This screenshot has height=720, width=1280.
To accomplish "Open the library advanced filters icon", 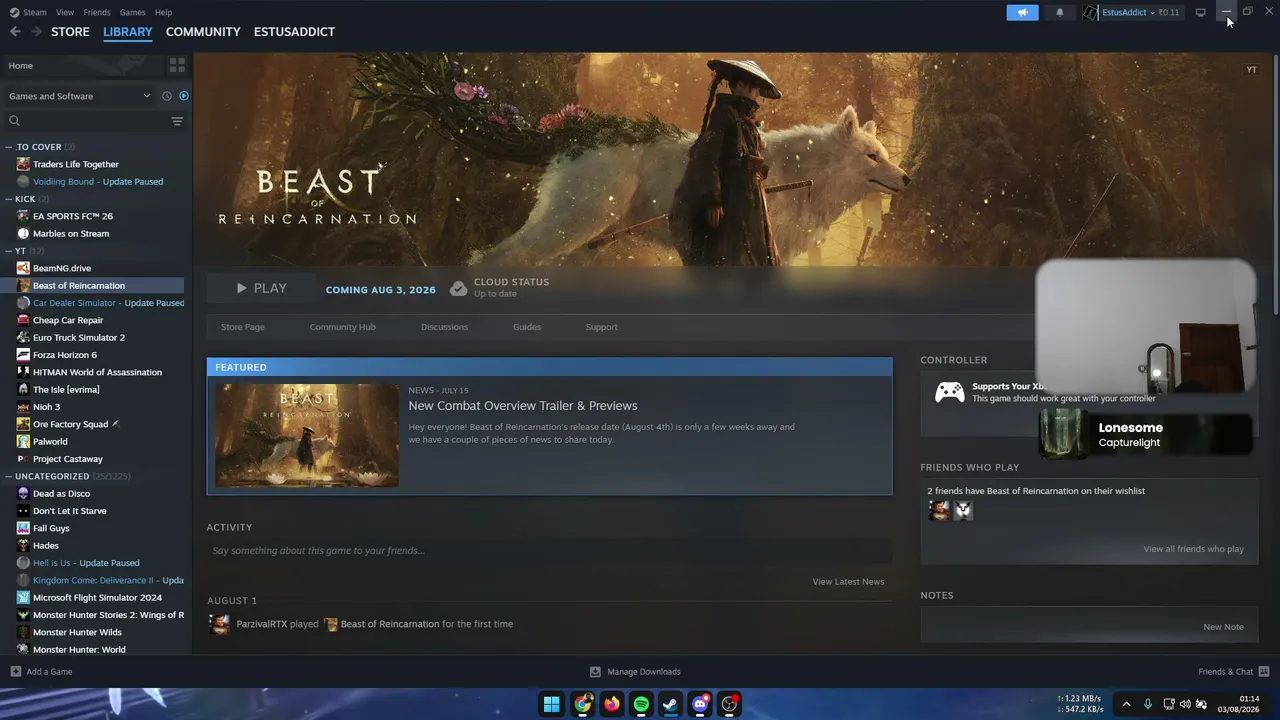I will 177,121.
